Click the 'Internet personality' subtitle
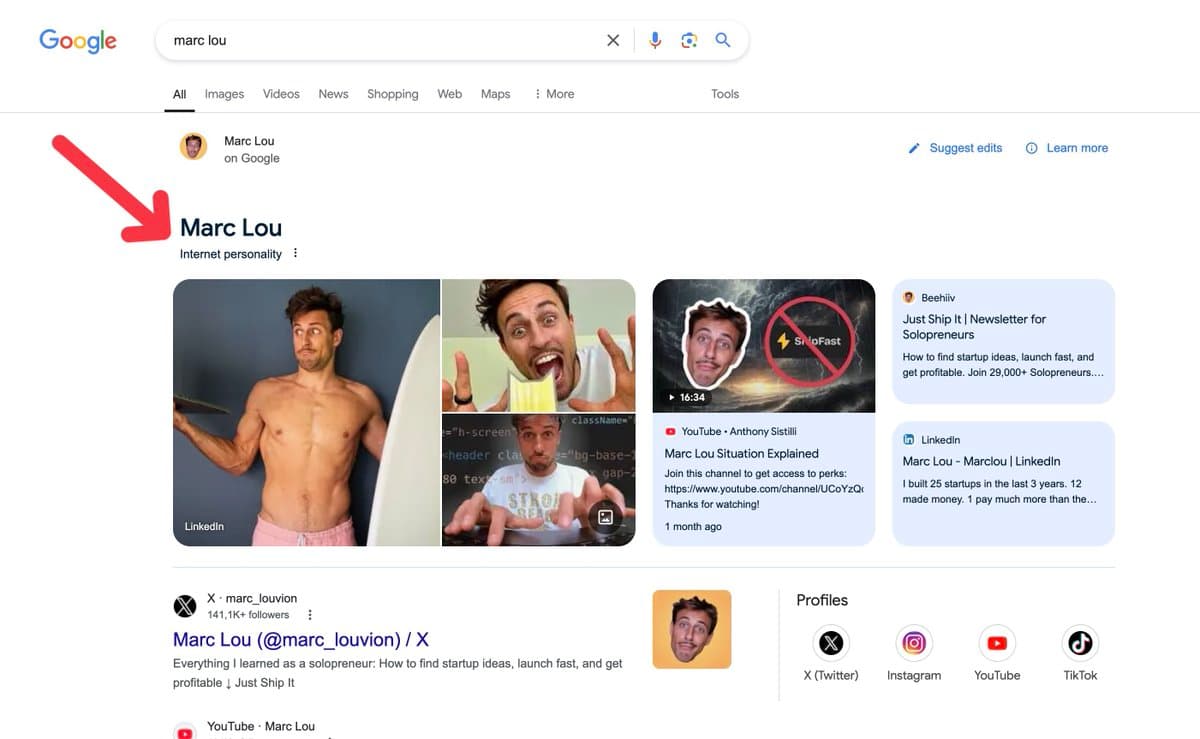 (231, 254)
